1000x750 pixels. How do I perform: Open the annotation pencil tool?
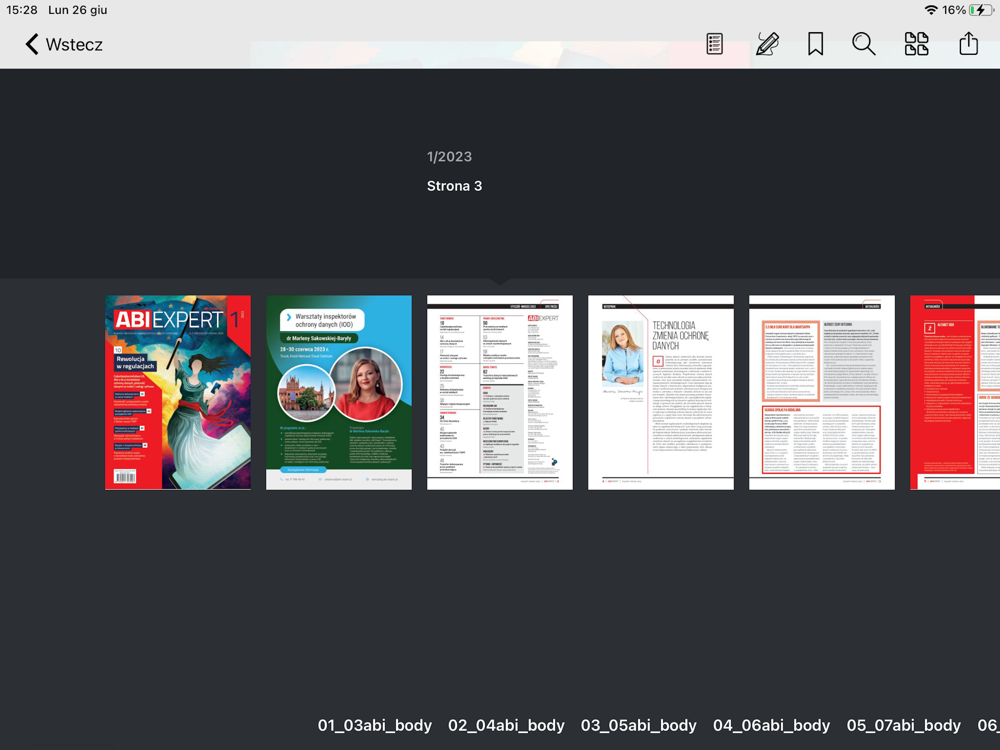pyautogui.click(x=767, y=44)
